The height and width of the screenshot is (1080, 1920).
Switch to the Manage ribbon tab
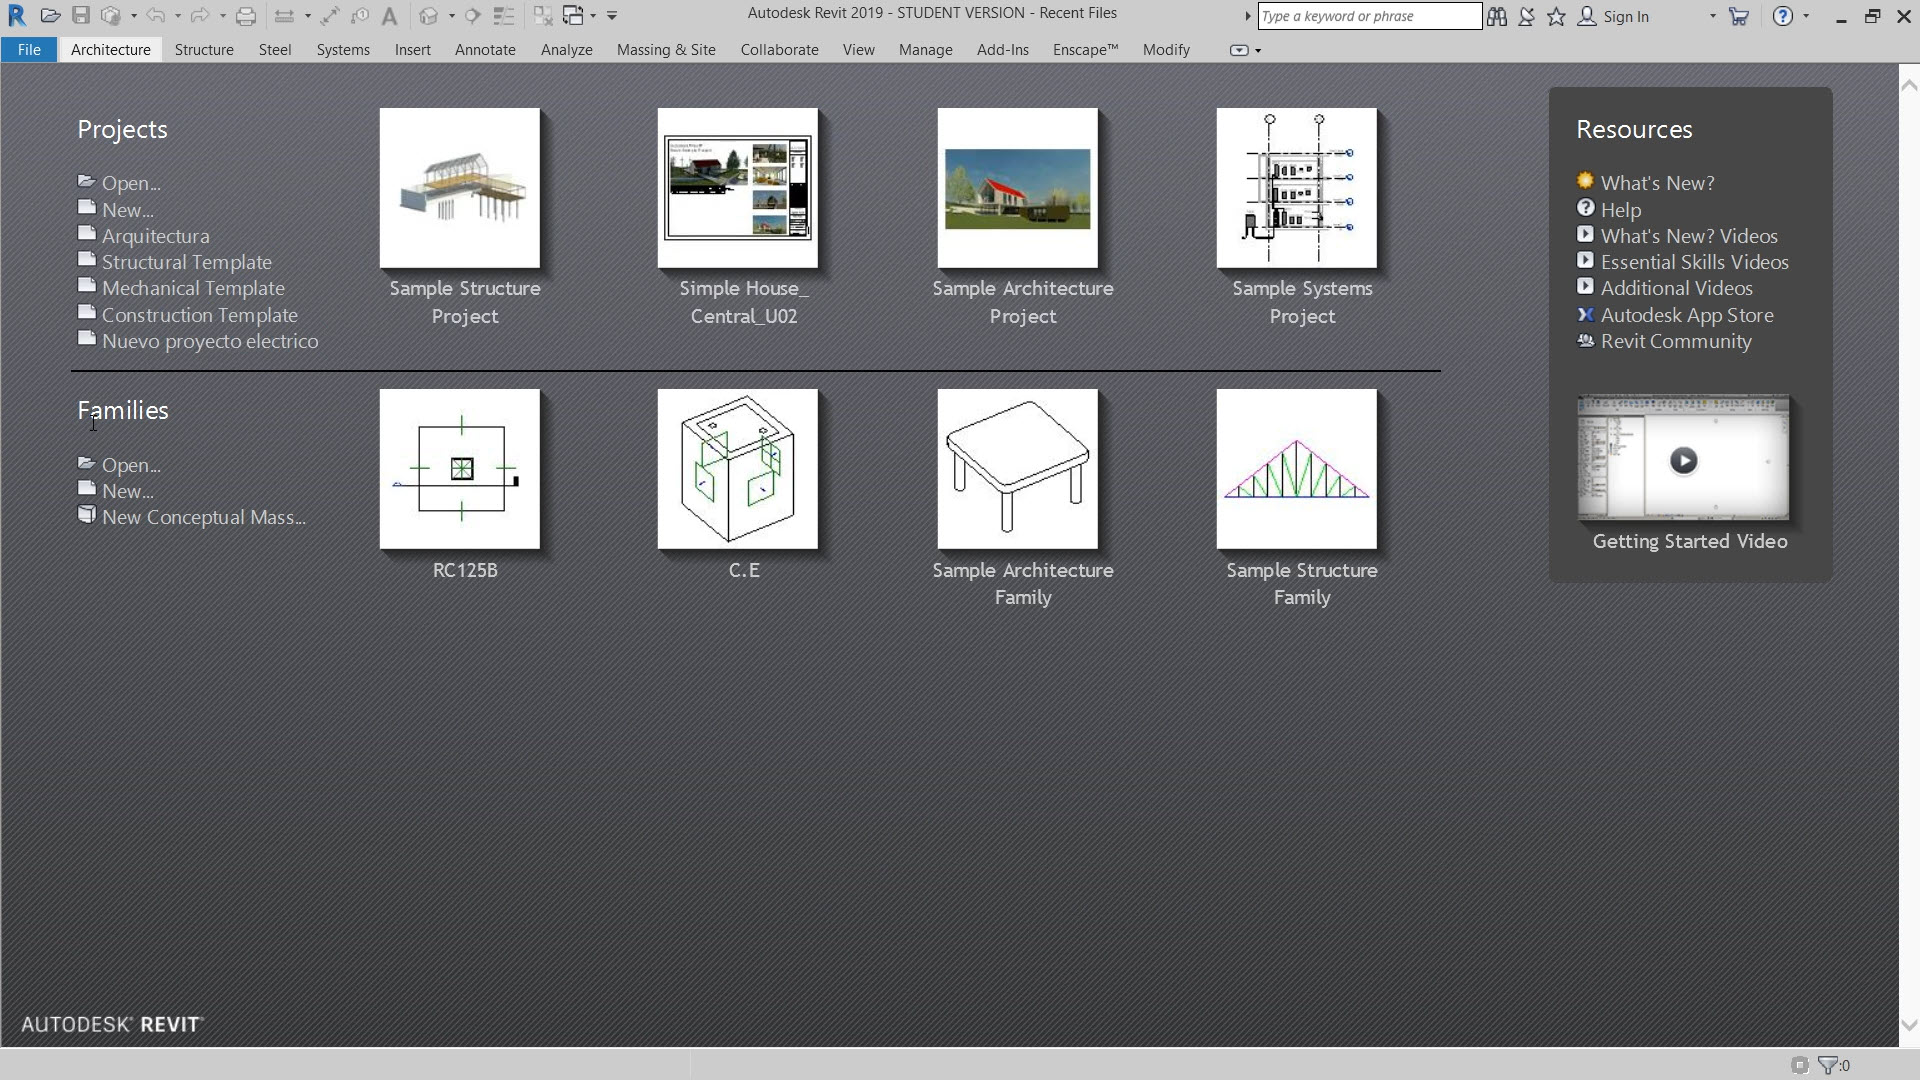point(926,49)
